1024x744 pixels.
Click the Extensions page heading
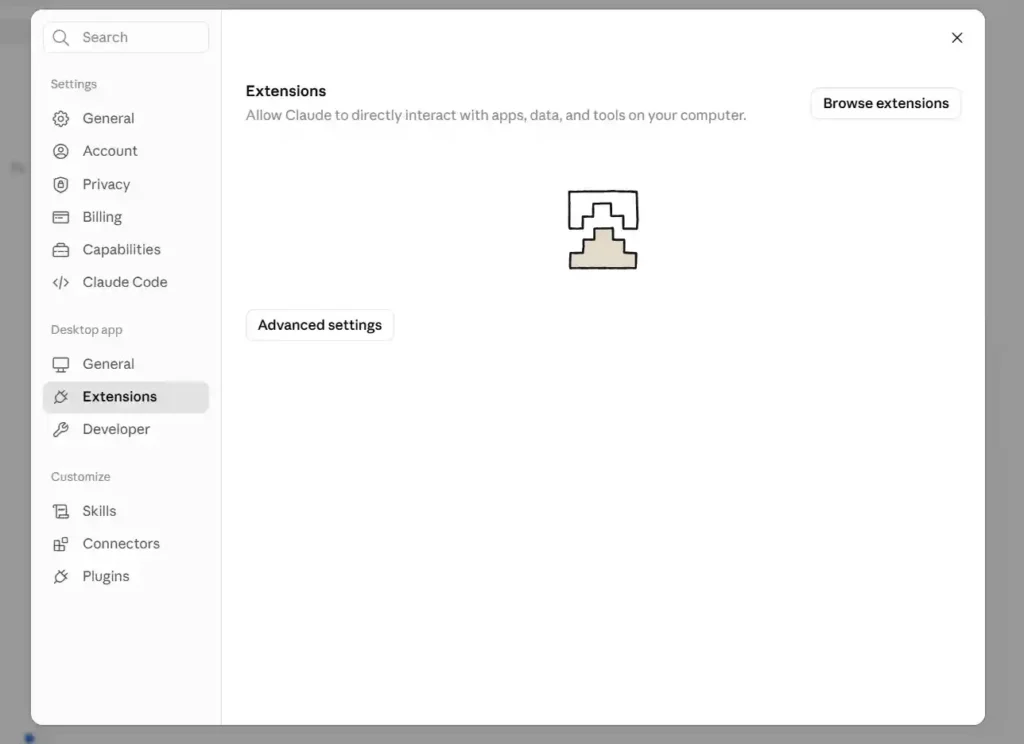pos(285,91)
